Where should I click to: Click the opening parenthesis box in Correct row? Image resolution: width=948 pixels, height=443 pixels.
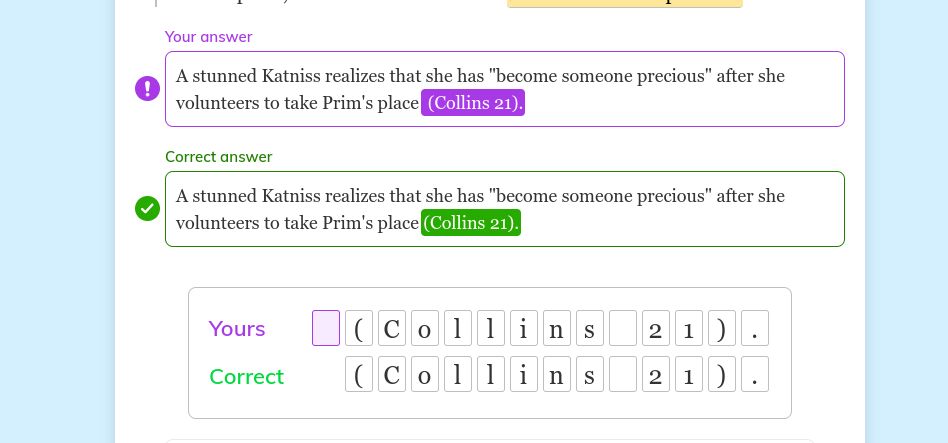[x=359, y=374]
